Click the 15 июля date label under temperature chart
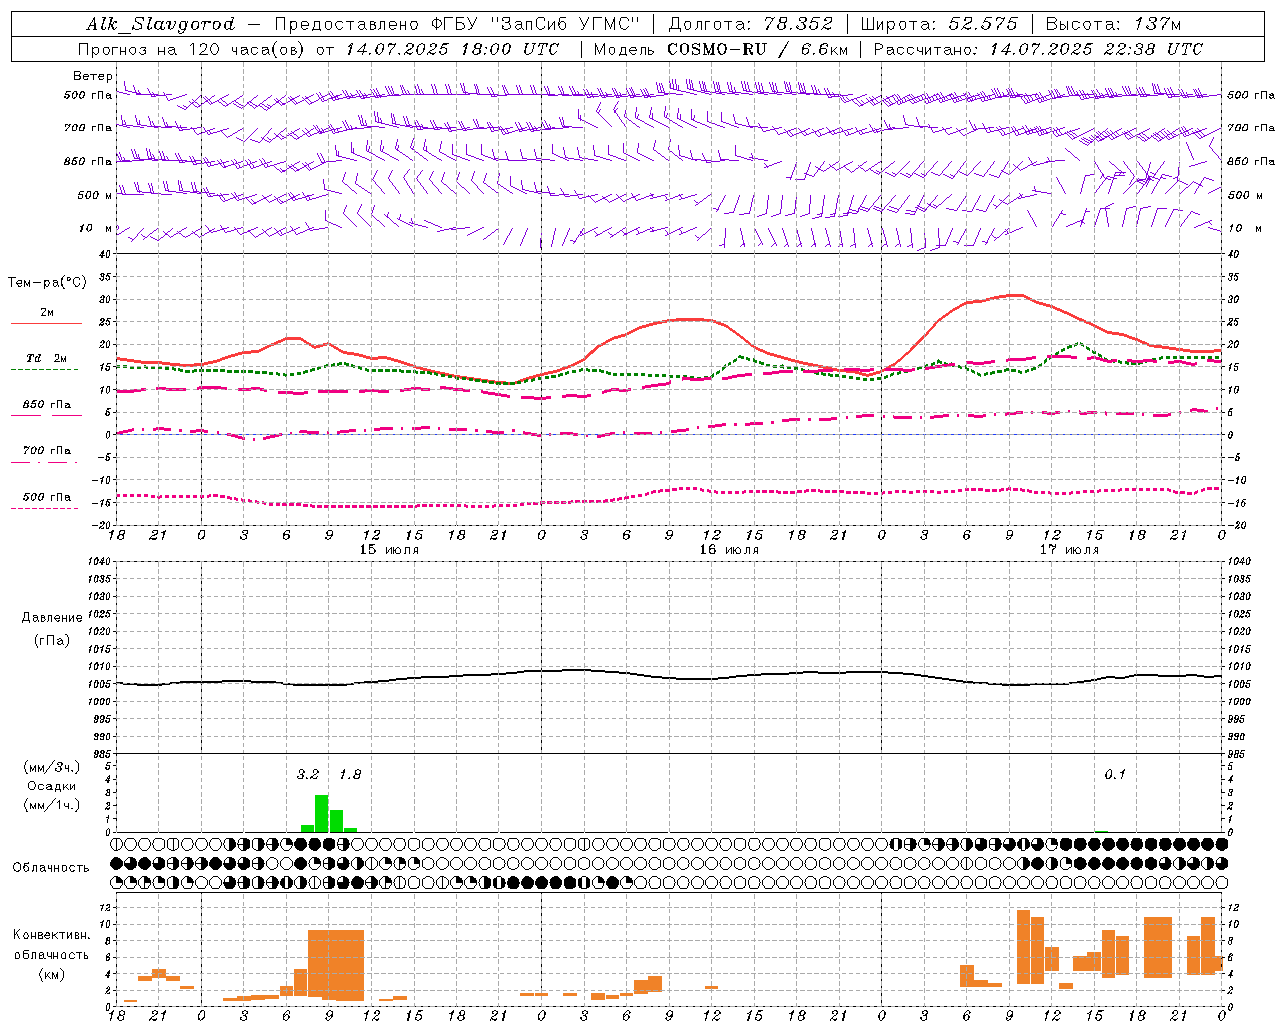This screenshot has height=1024, width=1280. [x=389, y=550]
